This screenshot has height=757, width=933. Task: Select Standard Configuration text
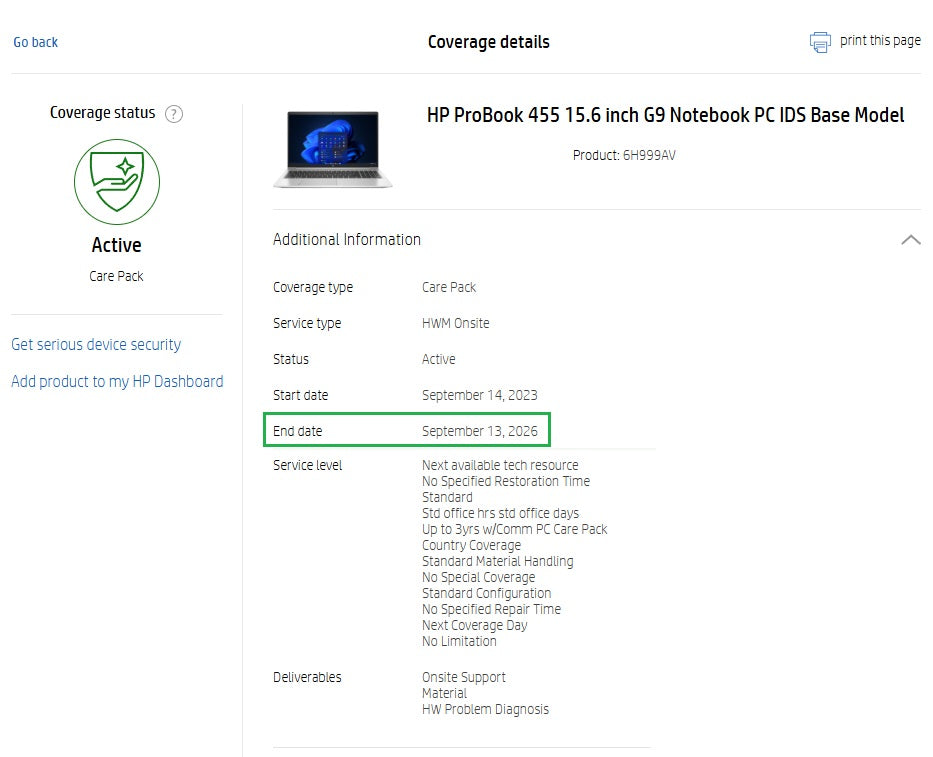(x=487, y=594)
